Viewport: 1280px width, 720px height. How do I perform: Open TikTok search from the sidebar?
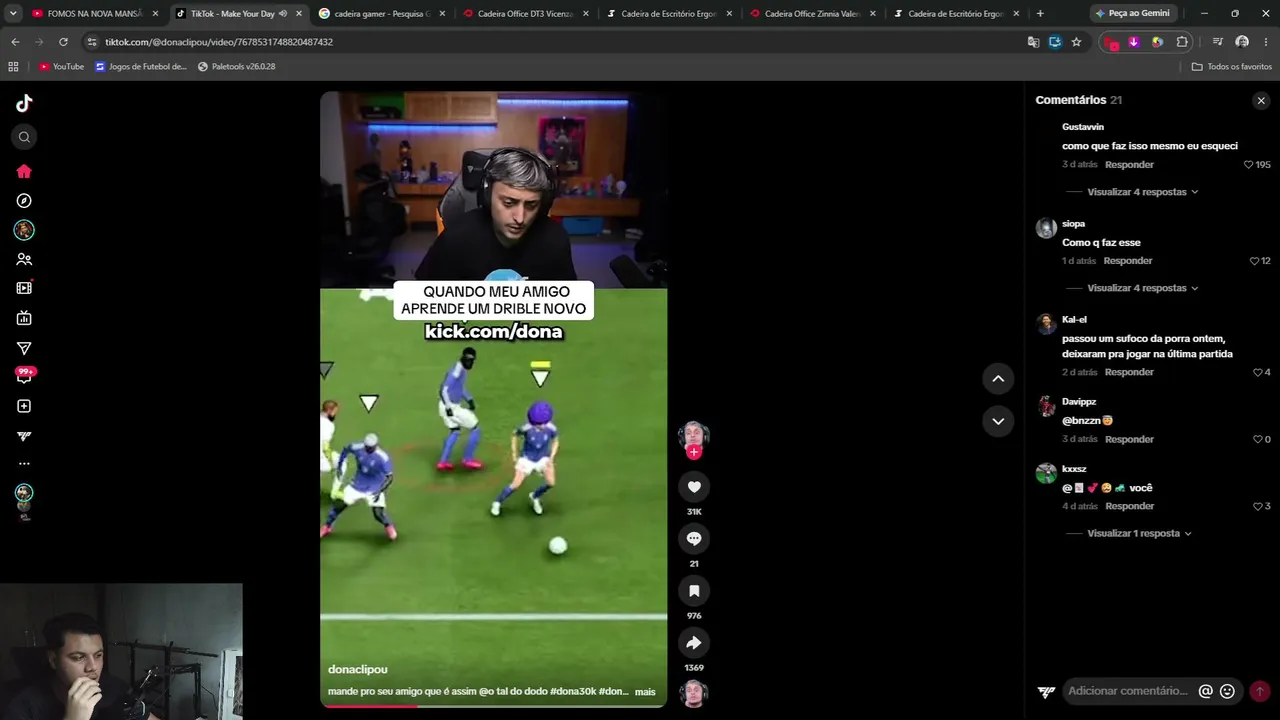24,137
